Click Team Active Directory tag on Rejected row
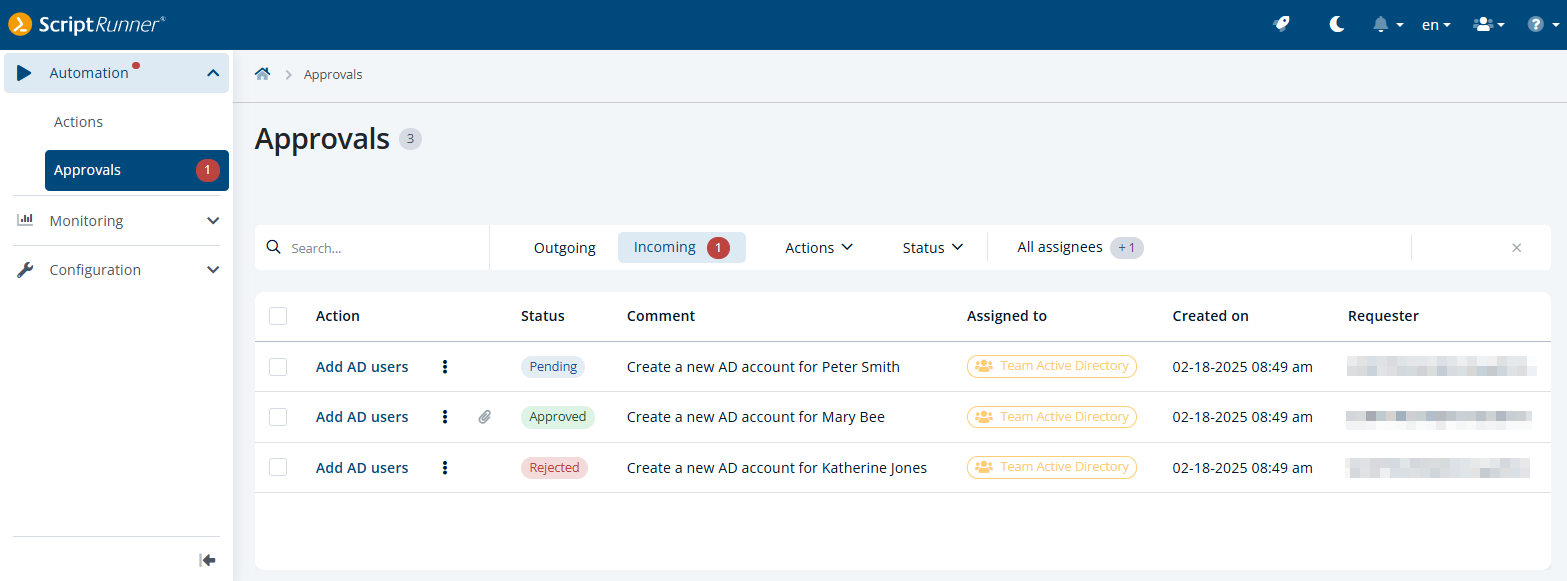This screenshot has height=581, width=1567. point(1051,467)
